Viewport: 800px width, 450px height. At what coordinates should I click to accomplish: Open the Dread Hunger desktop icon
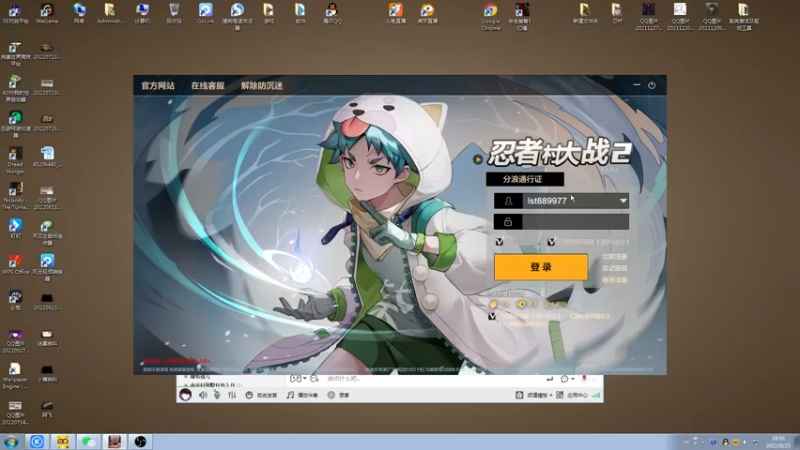(15, 160)
